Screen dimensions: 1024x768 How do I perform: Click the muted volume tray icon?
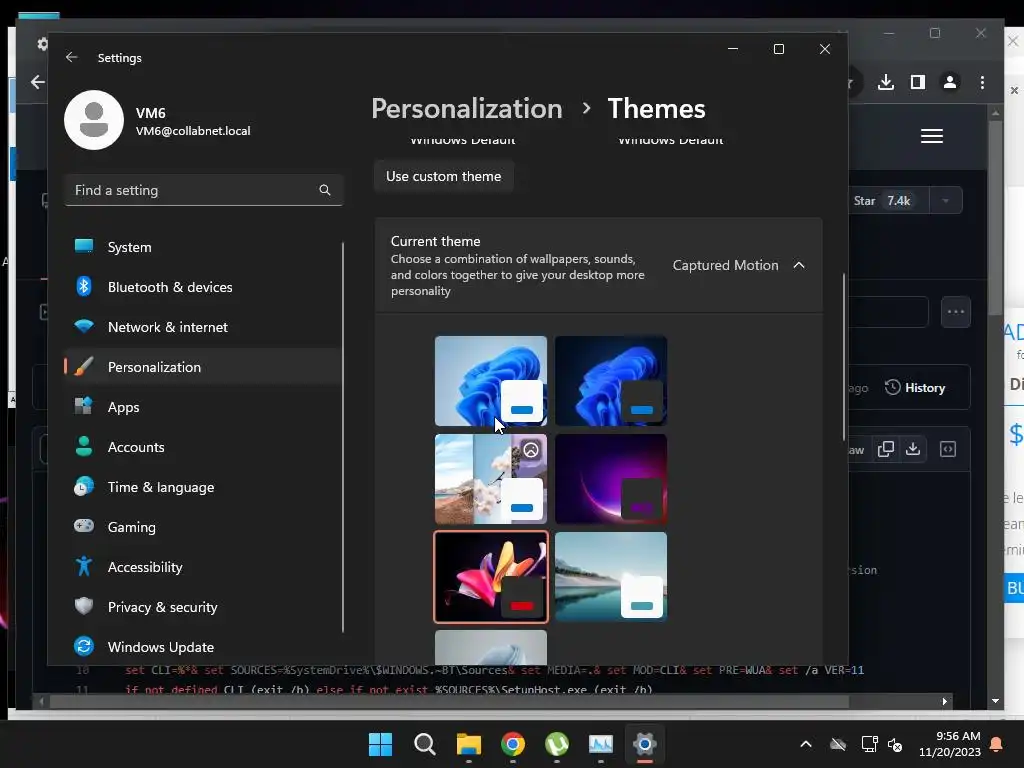[x=895, y=744]
